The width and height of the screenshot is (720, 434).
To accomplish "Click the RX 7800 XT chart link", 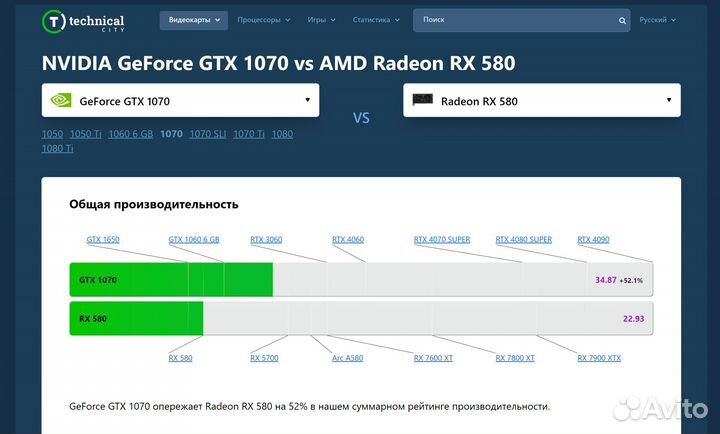I will coord(515,358).
